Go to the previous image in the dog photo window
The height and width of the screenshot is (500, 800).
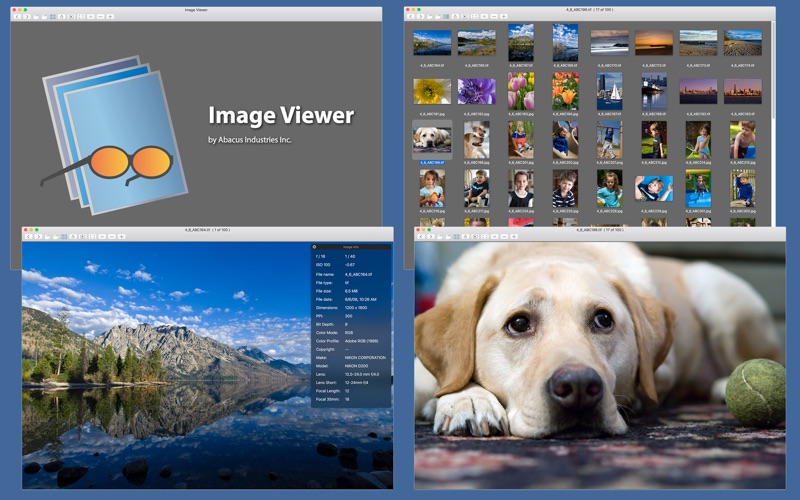point(420,236)
